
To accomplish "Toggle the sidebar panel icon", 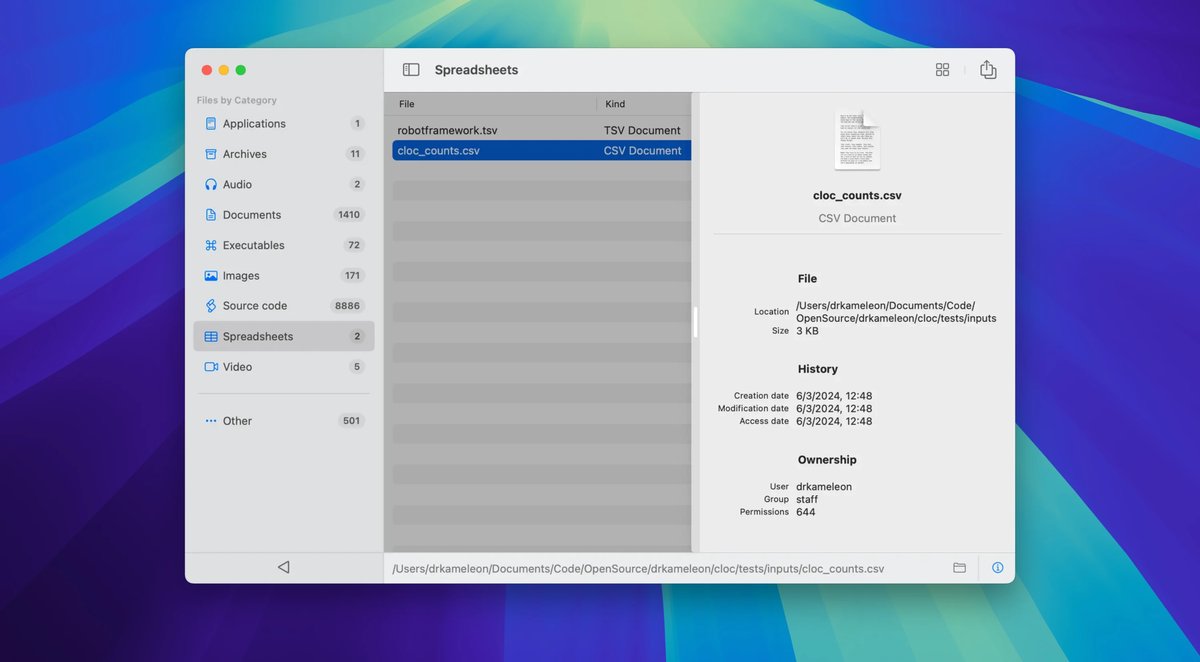I will (x=411, y=70).
